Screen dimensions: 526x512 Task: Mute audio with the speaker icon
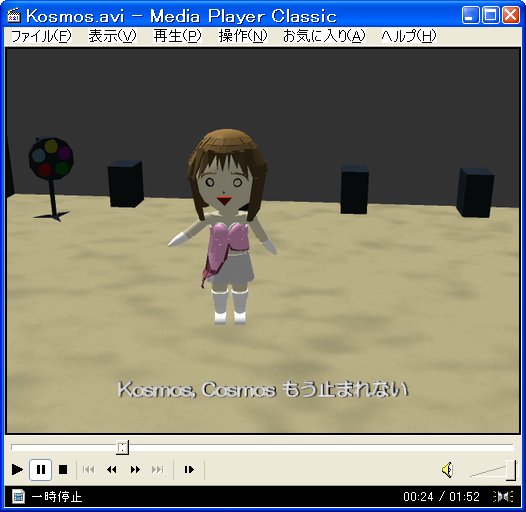[x=448, y=469]
